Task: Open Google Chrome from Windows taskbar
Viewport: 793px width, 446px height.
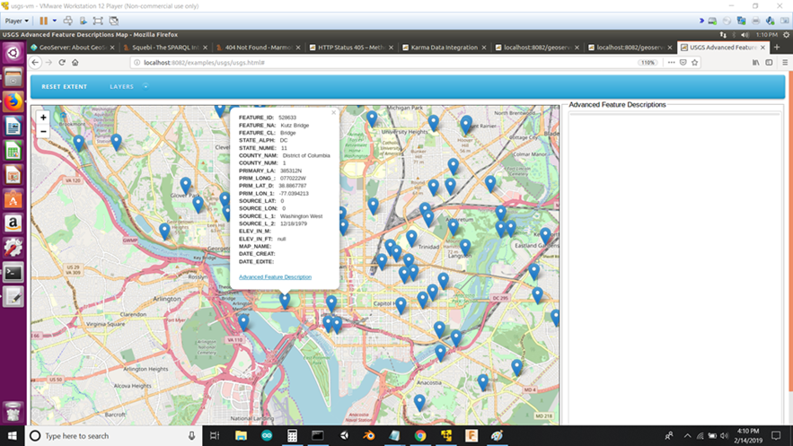Action: [420, 435]
